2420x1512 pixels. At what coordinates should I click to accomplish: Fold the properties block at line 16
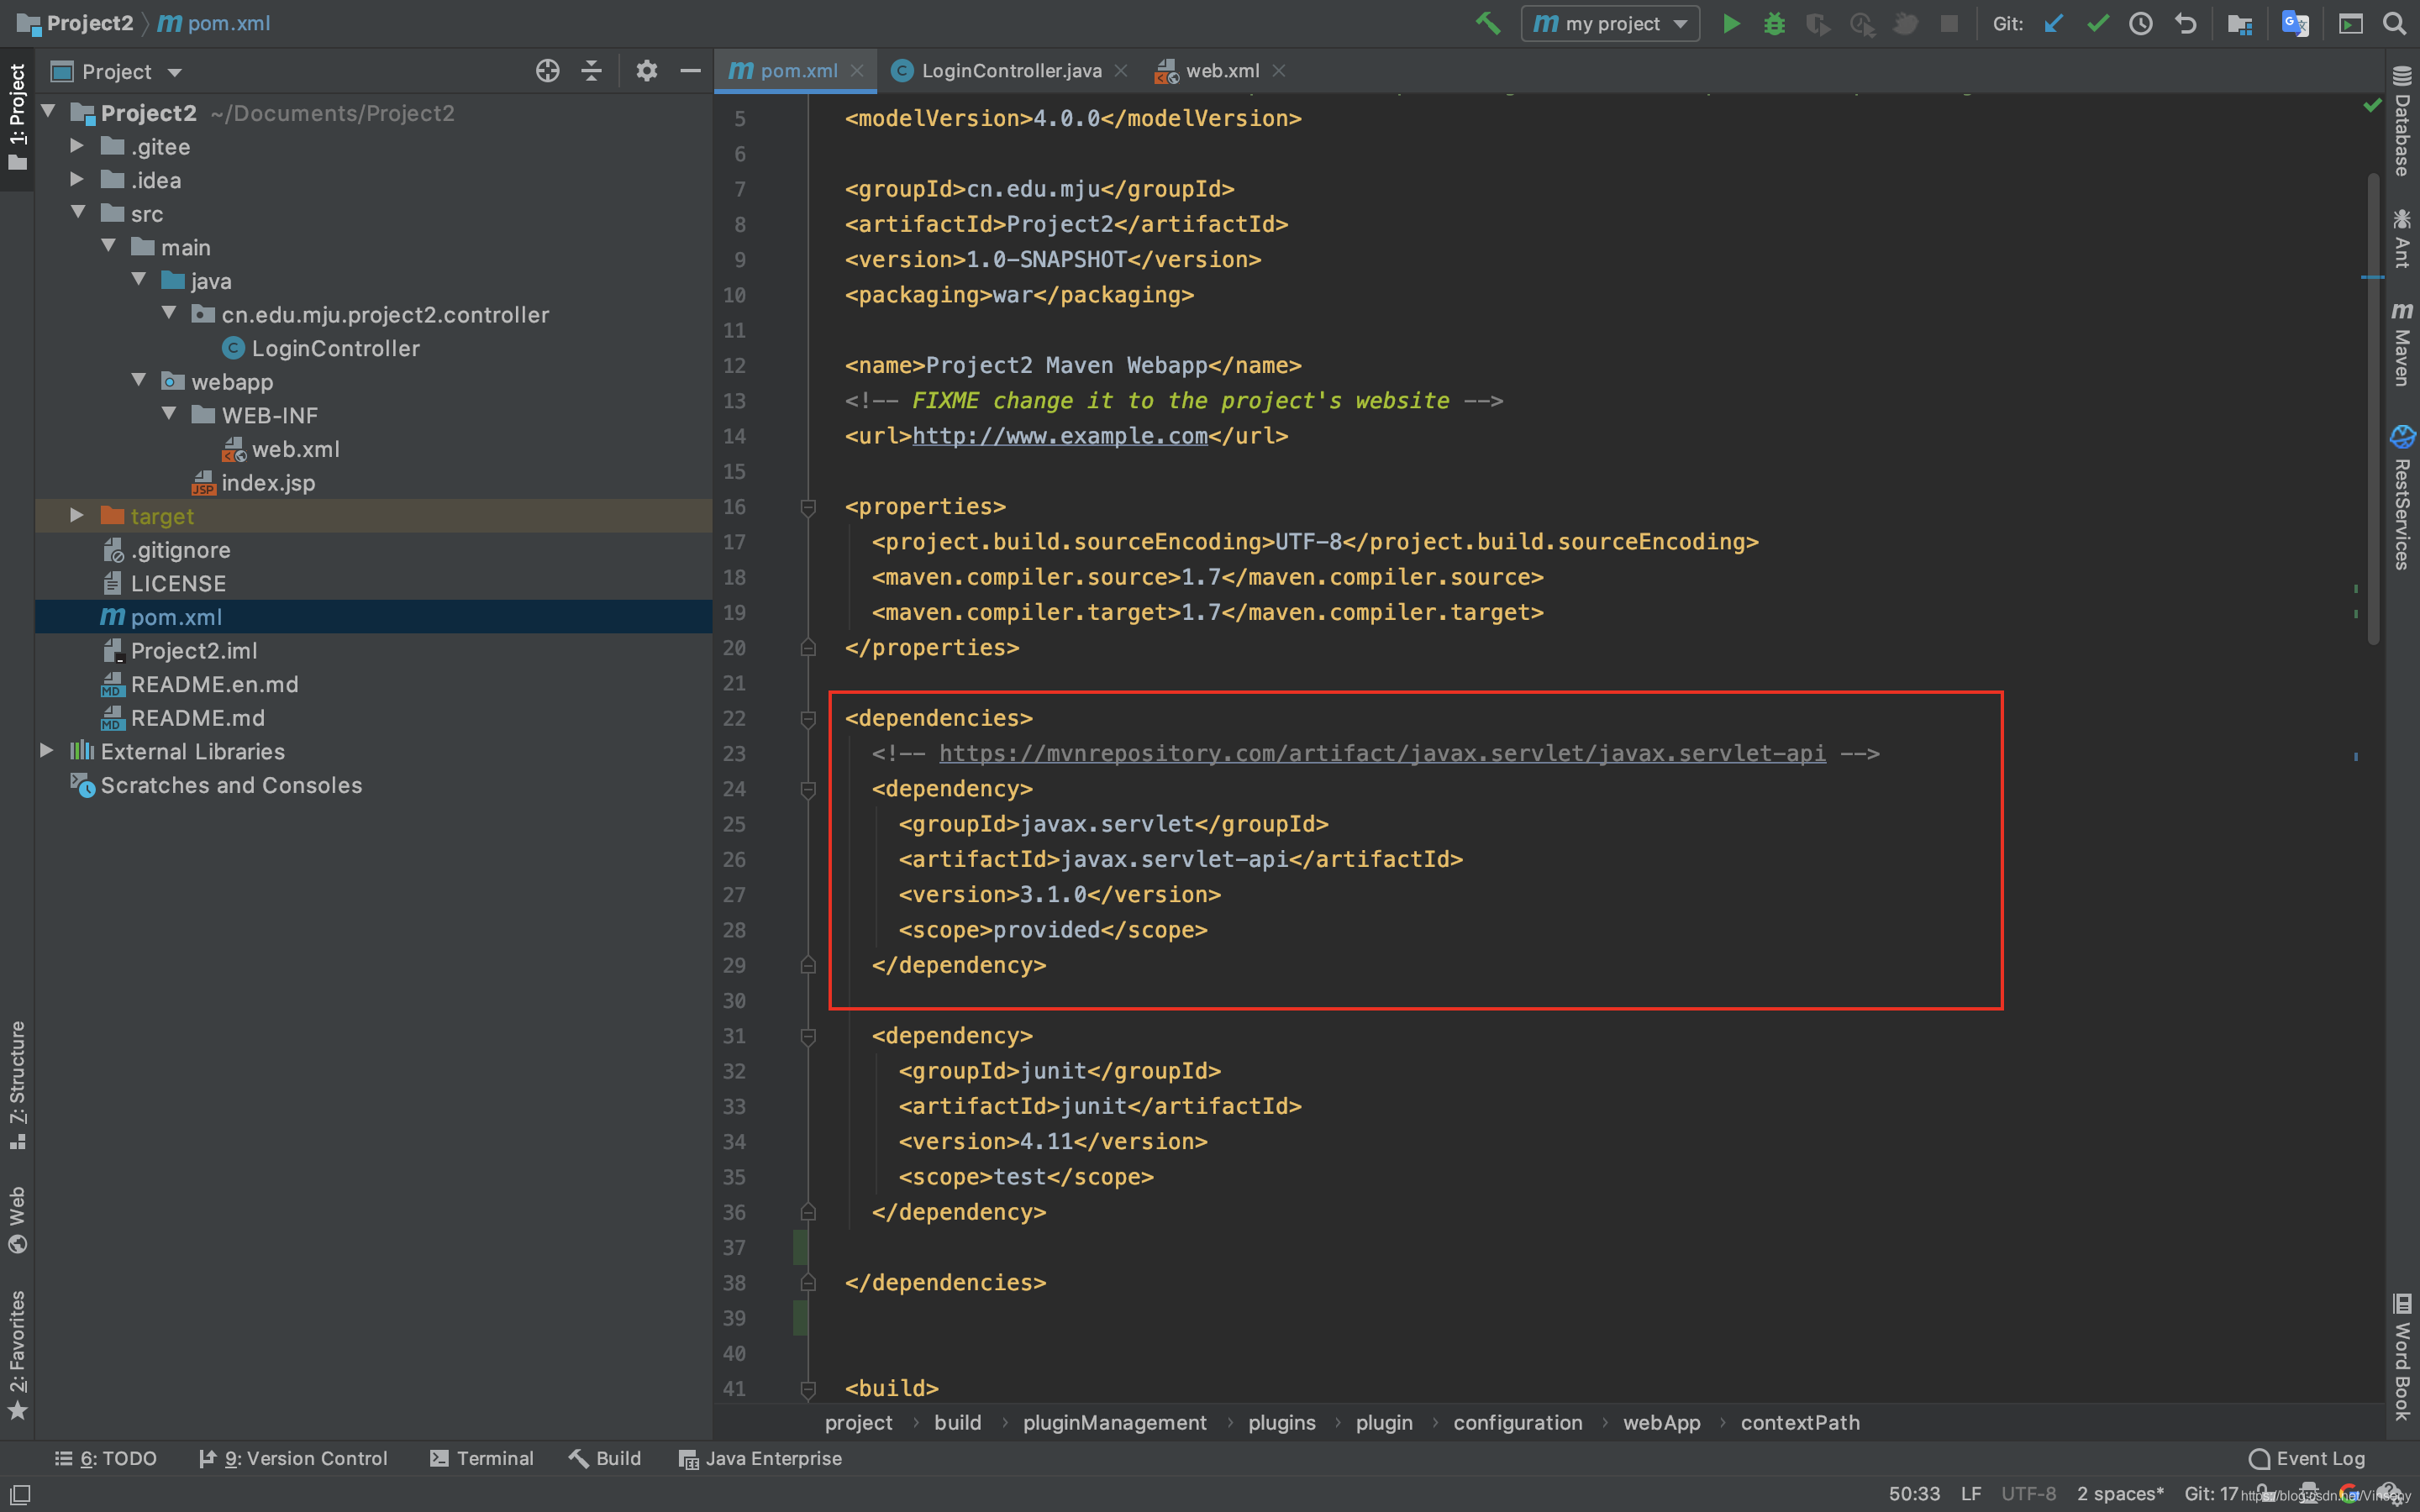click(808, 507)
